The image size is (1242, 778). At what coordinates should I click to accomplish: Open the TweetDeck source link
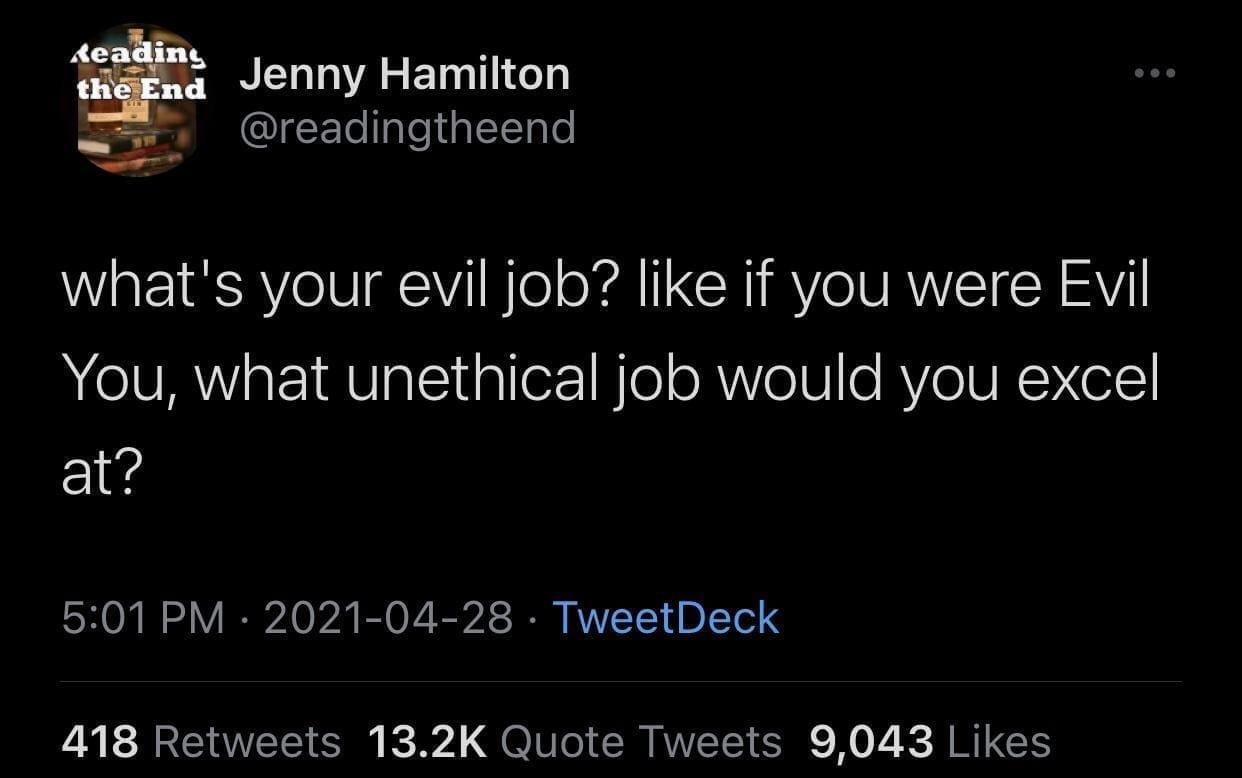[x=665, y=617]
